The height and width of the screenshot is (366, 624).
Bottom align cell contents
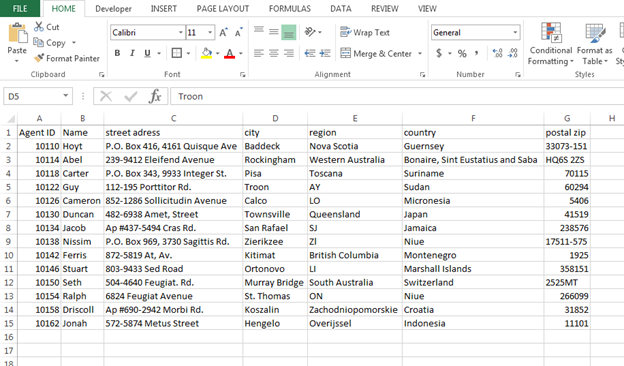coord(289,32)
